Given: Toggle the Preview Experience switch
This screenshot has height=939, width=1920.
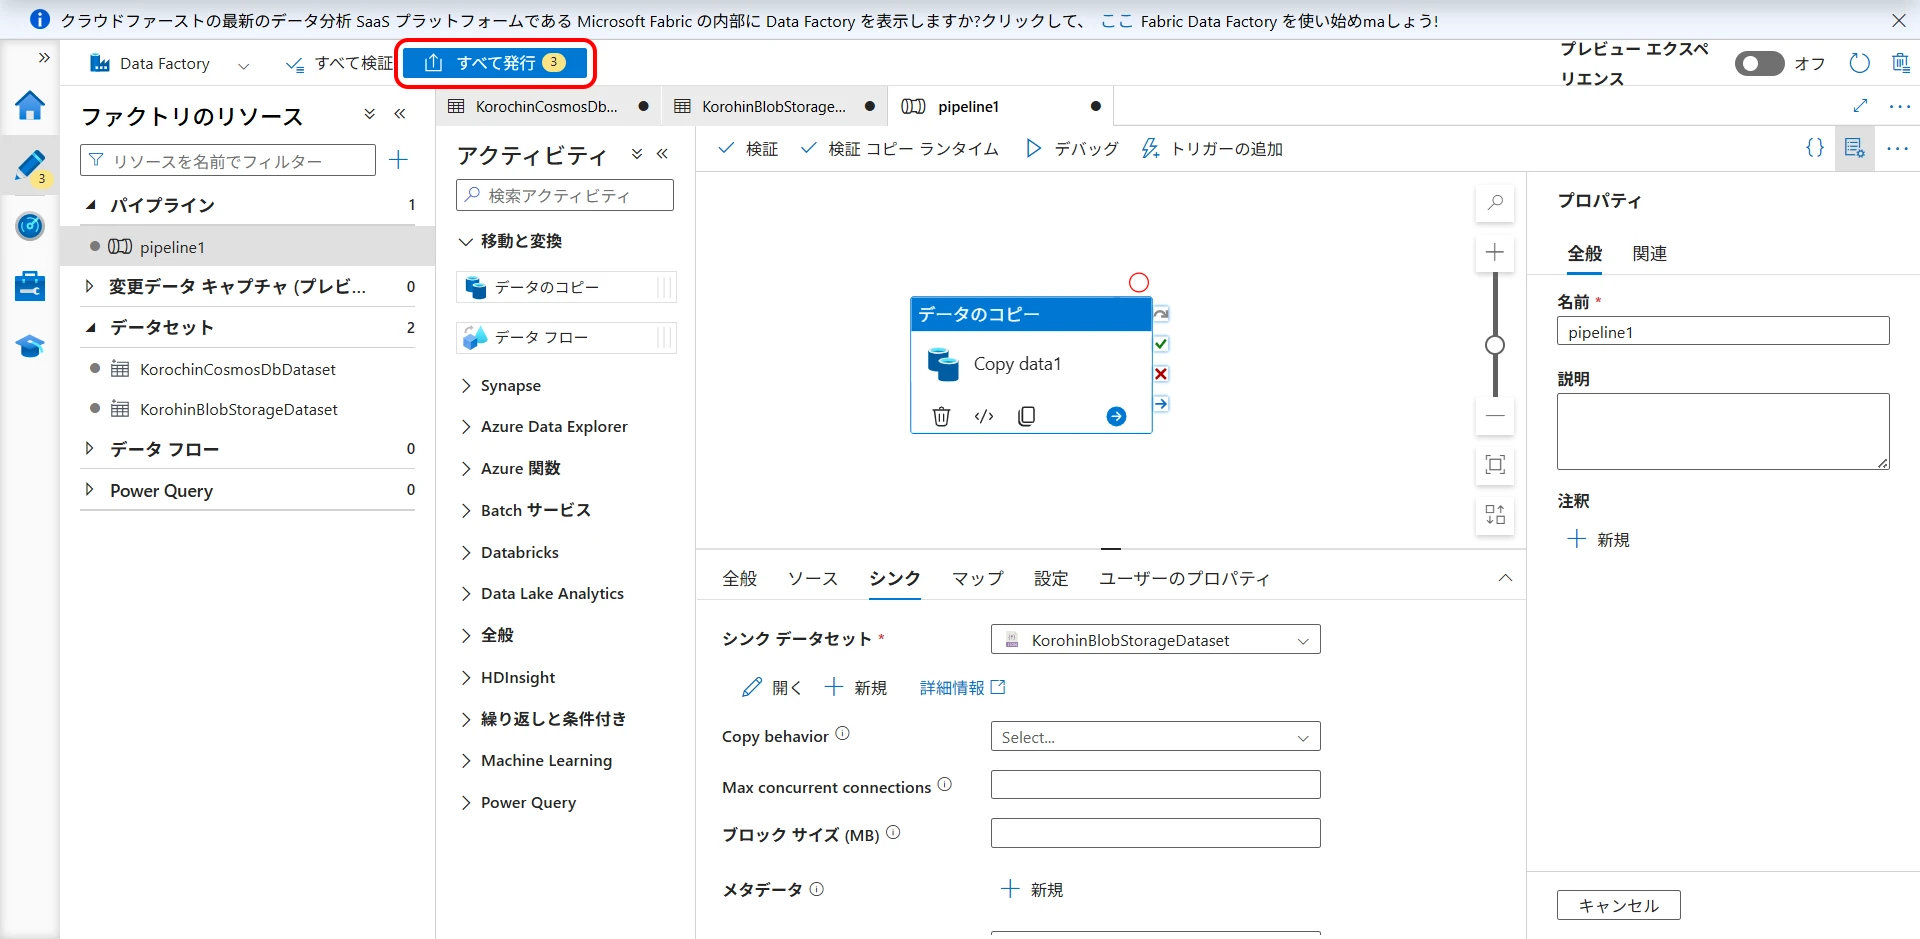Looking at the screenshot, I should (x=1759, y=64).
